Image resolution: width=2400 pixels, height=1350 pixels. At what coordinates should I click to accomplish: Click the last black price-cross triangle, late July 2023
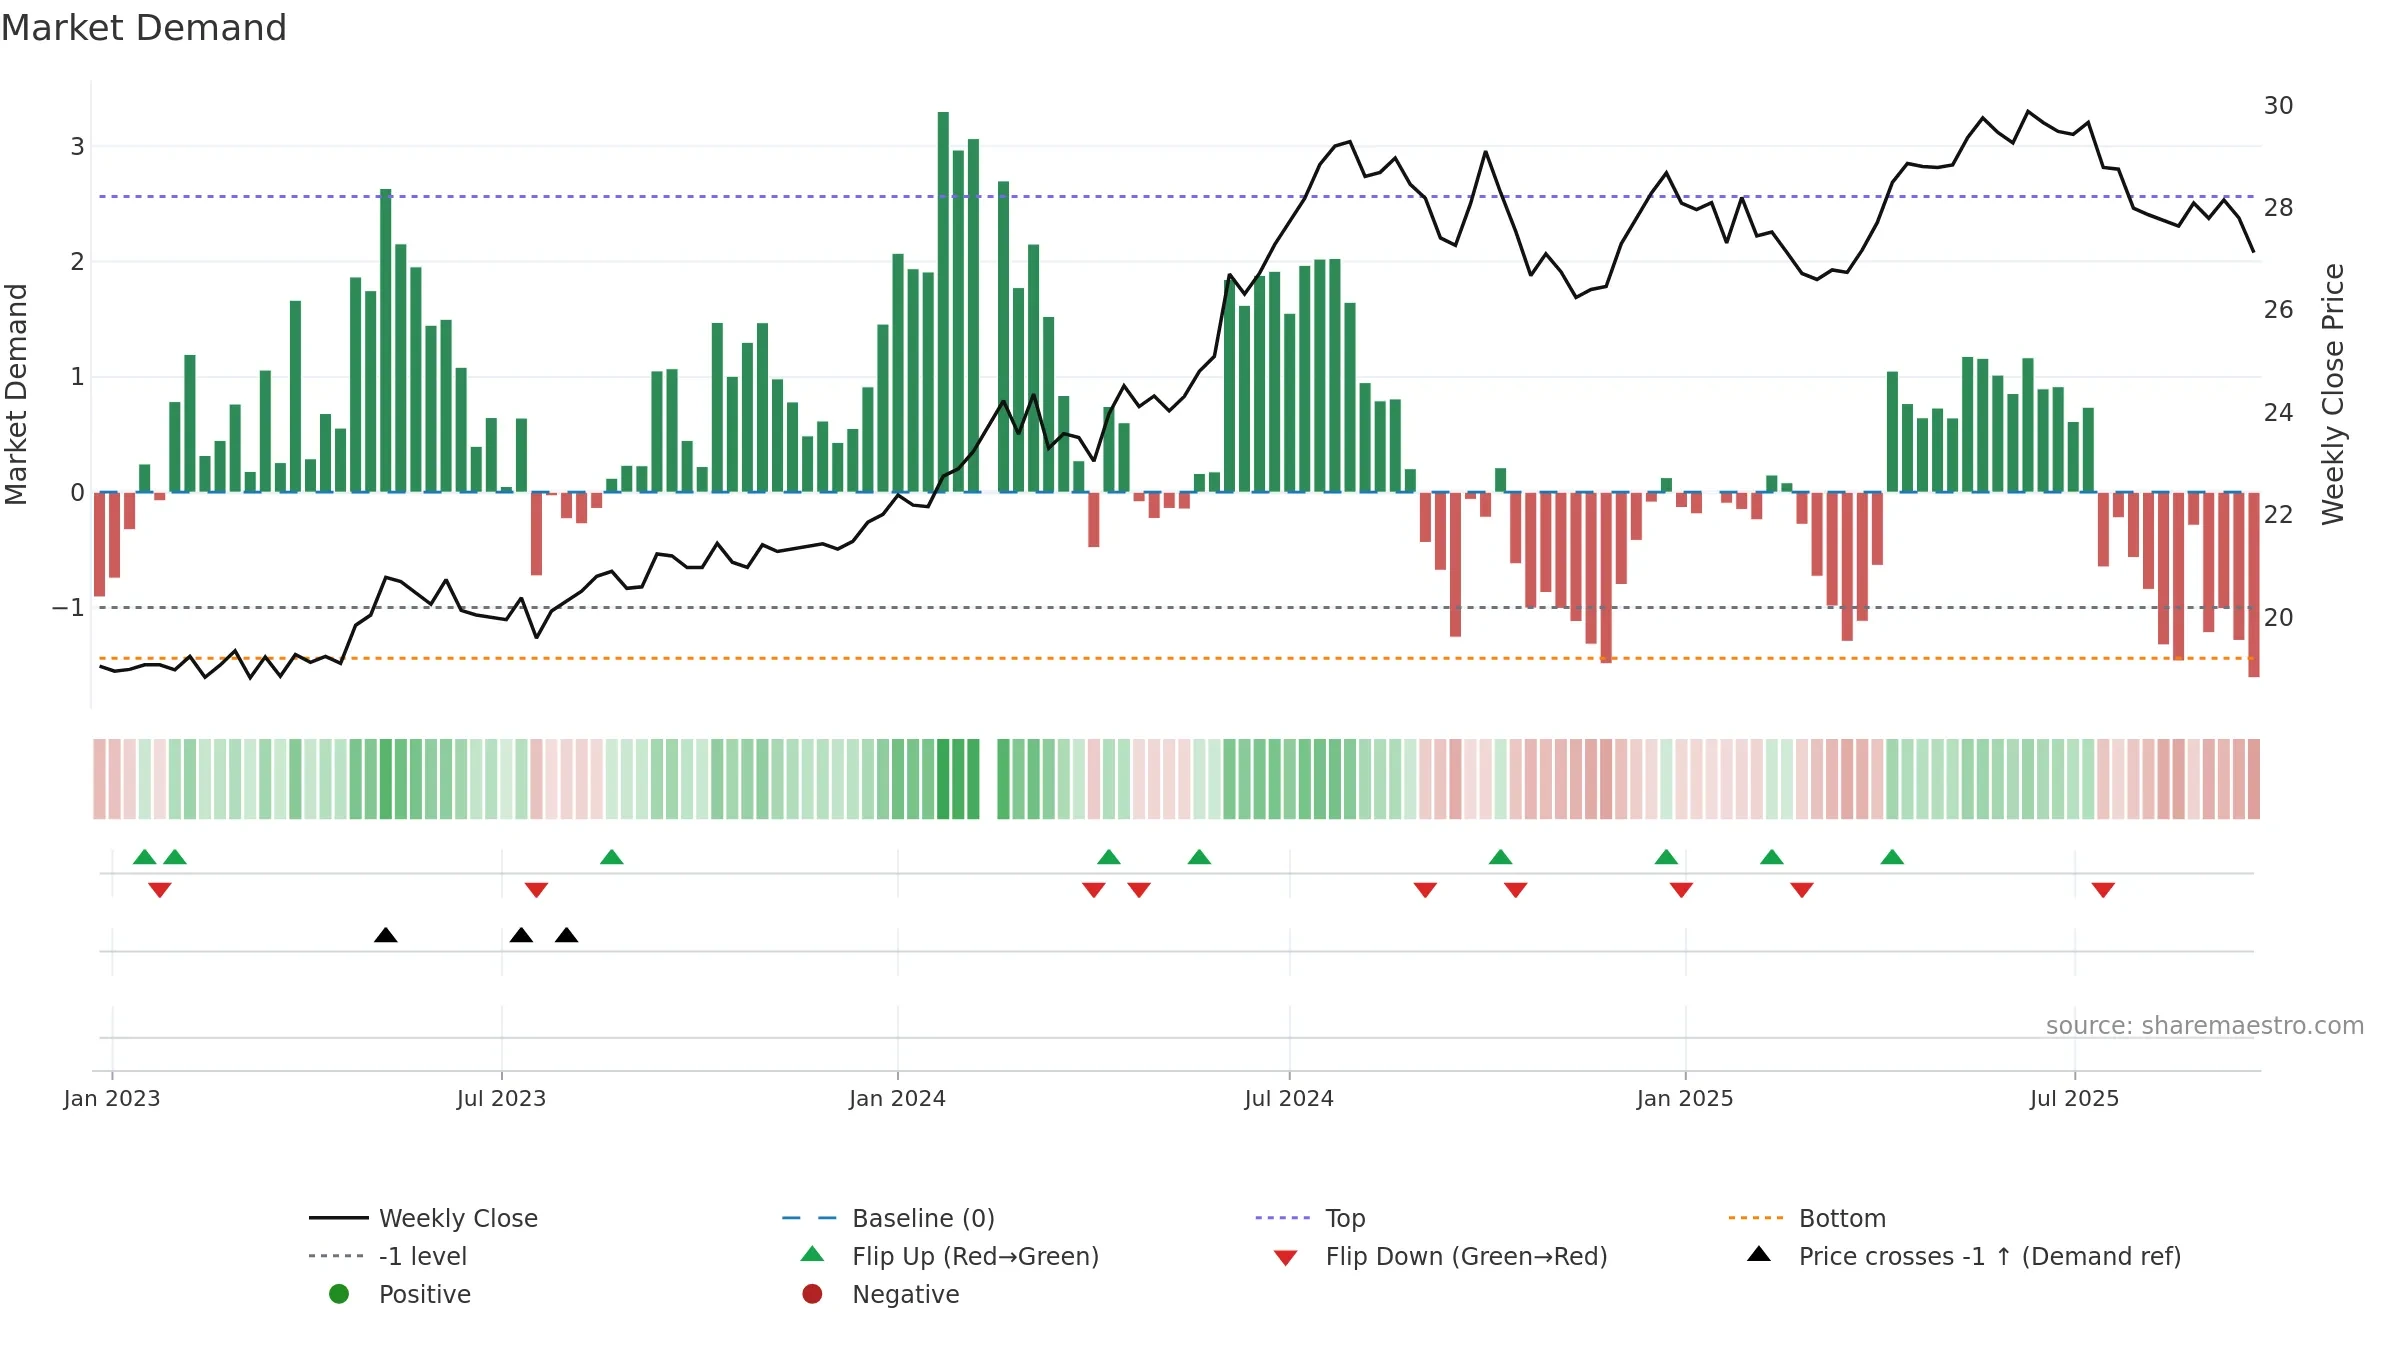(x=567, y=935)
